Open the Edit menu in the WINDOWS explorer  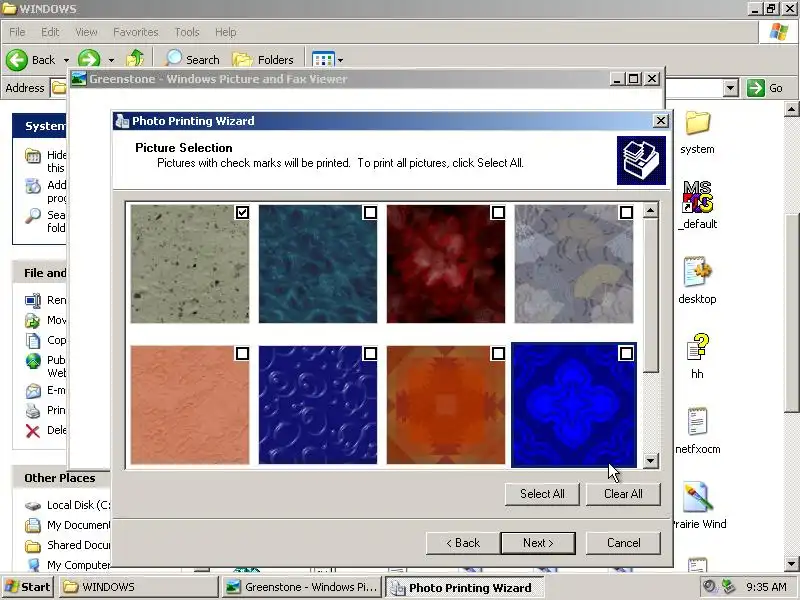tap(50, 32)
